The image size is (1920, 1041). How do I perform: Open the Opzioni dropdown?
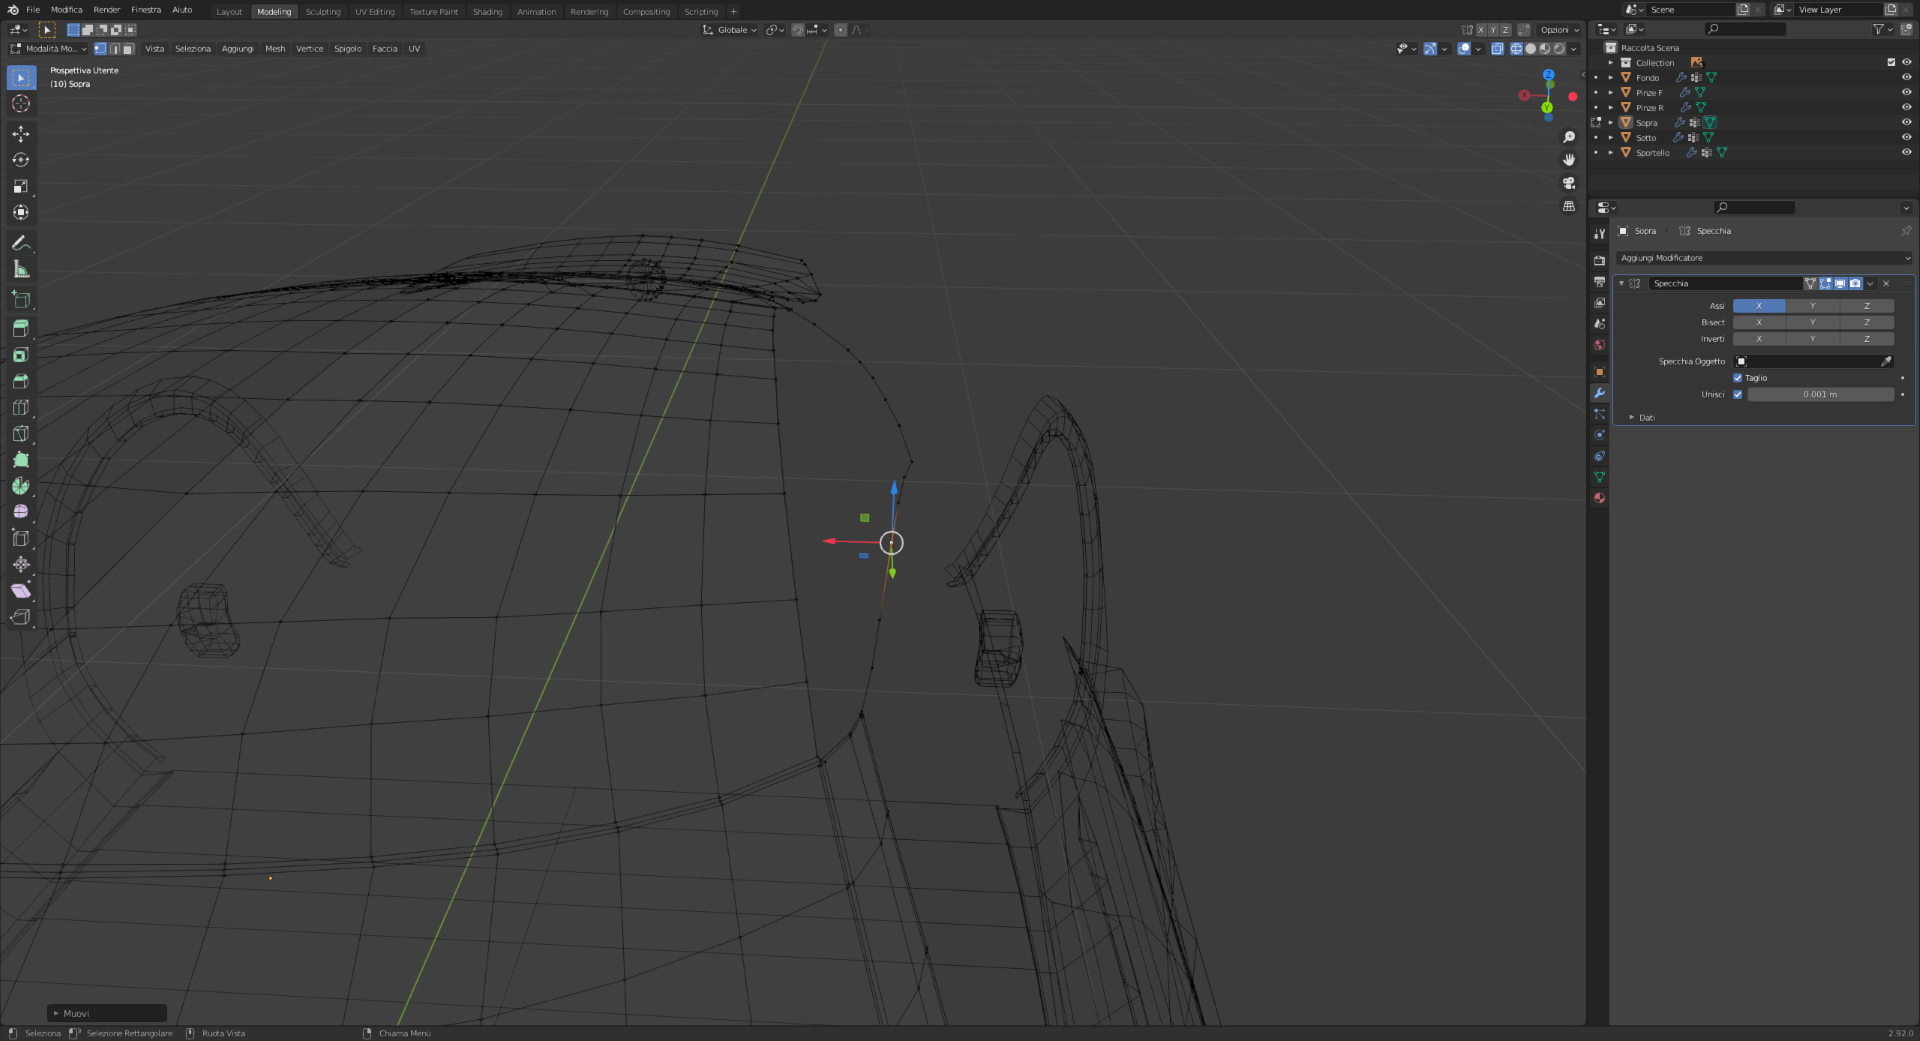tap(1560, 30)
